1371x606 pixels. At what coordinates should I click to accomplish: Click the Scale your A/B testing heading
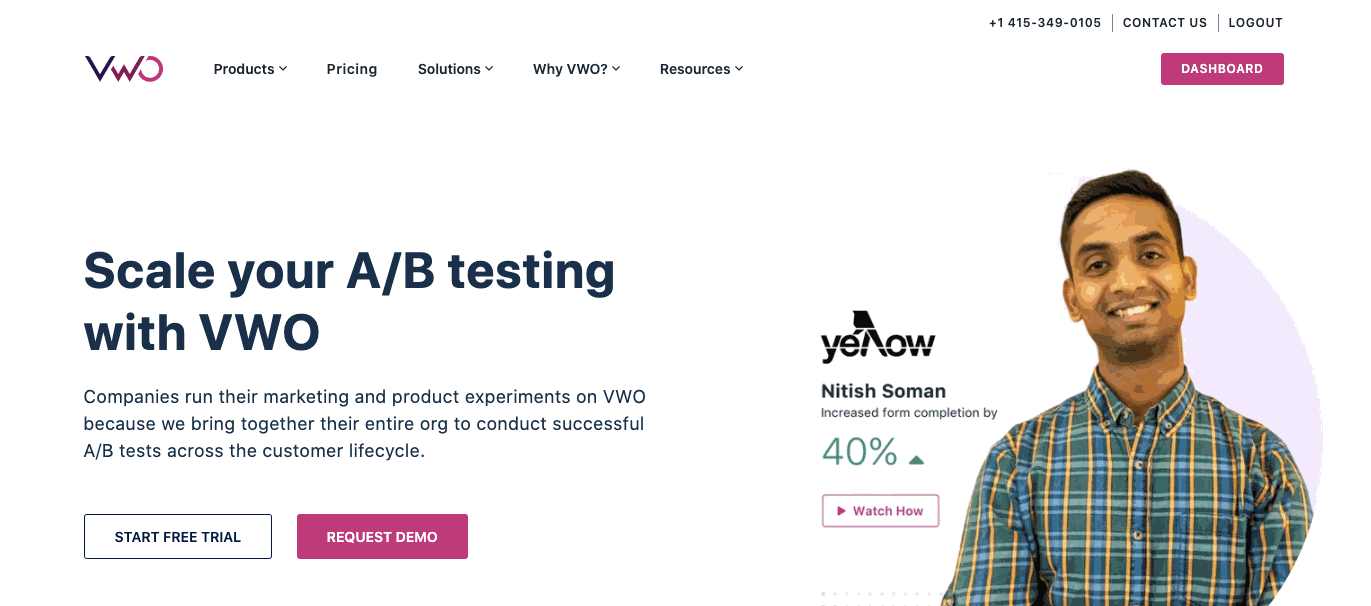[349, 301]
